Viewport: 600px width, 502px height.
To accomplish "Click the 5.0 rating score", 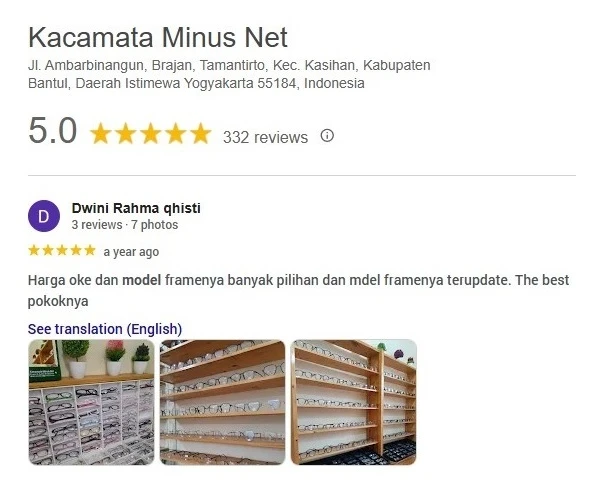I will (x=52, y=131).
